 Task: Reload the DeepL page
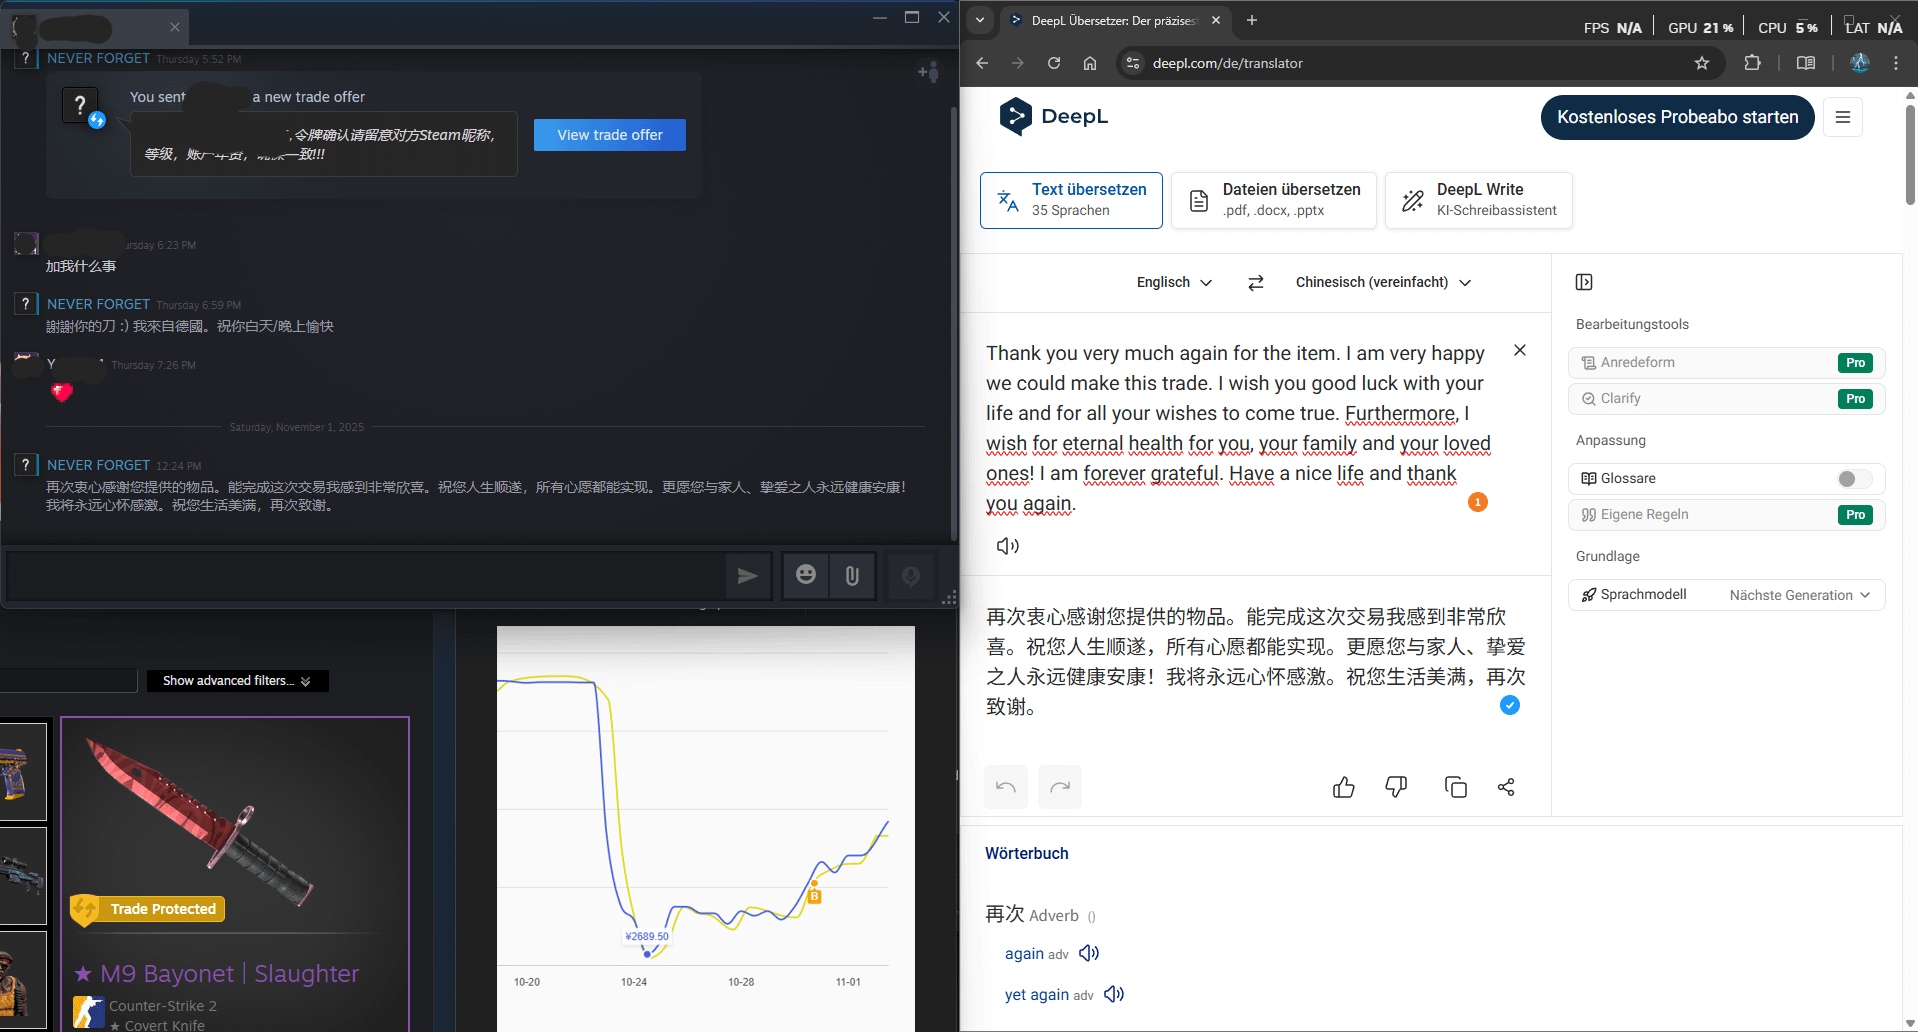(x=1054, y=63)
